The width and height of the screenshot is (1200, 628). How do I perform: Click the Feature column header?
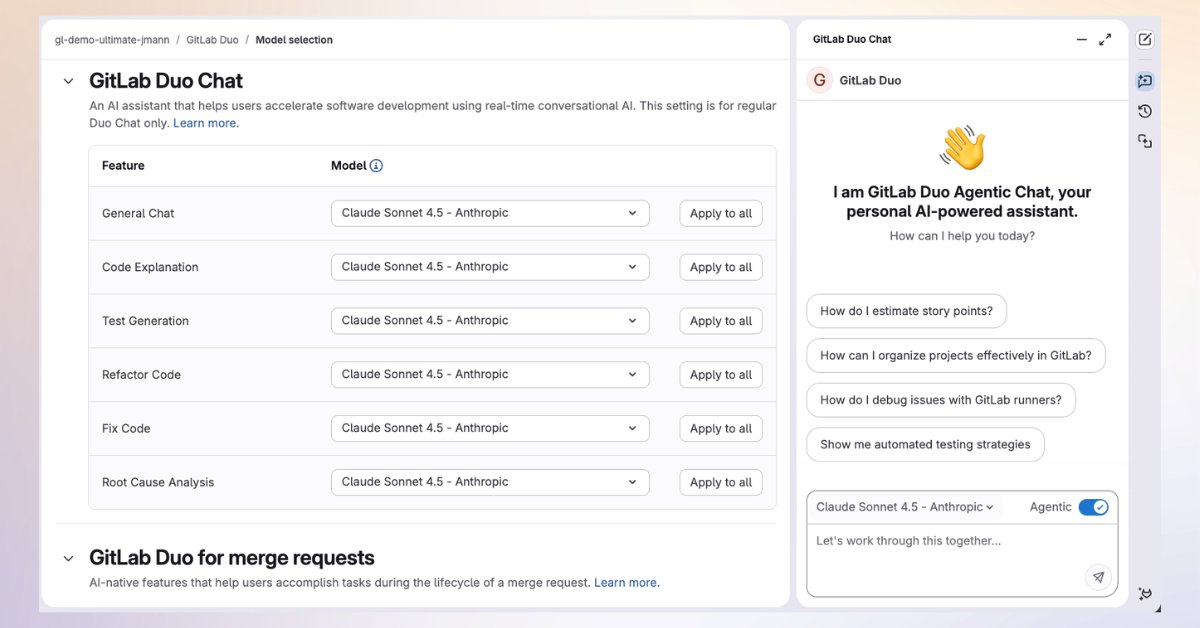point(123,166)
